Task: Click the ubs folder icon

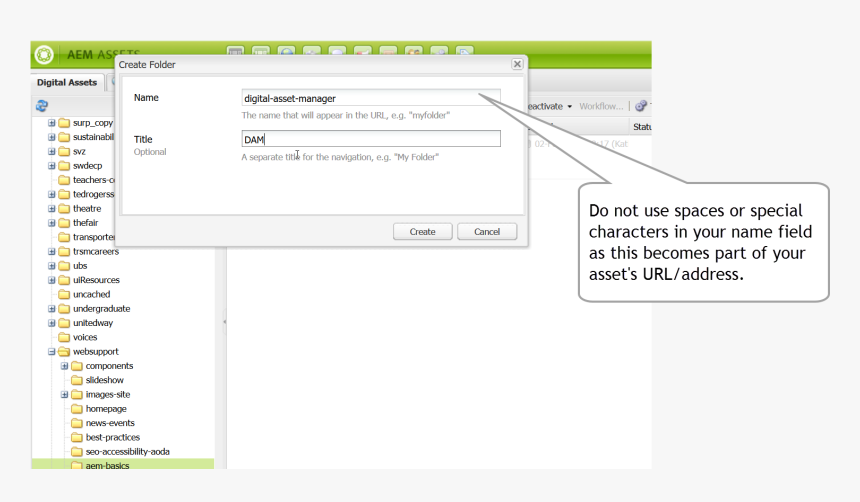Action: [64, 266]
